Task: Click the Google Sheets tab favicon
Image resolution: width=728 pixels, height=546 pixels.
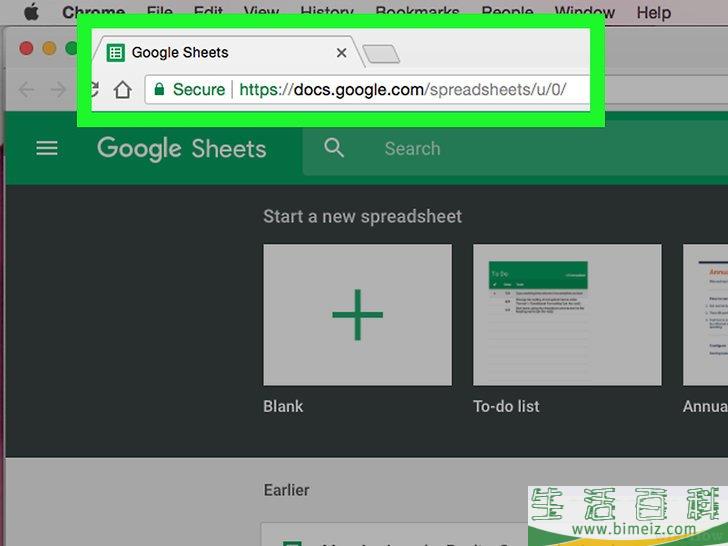Action: (x=116, y=53)
